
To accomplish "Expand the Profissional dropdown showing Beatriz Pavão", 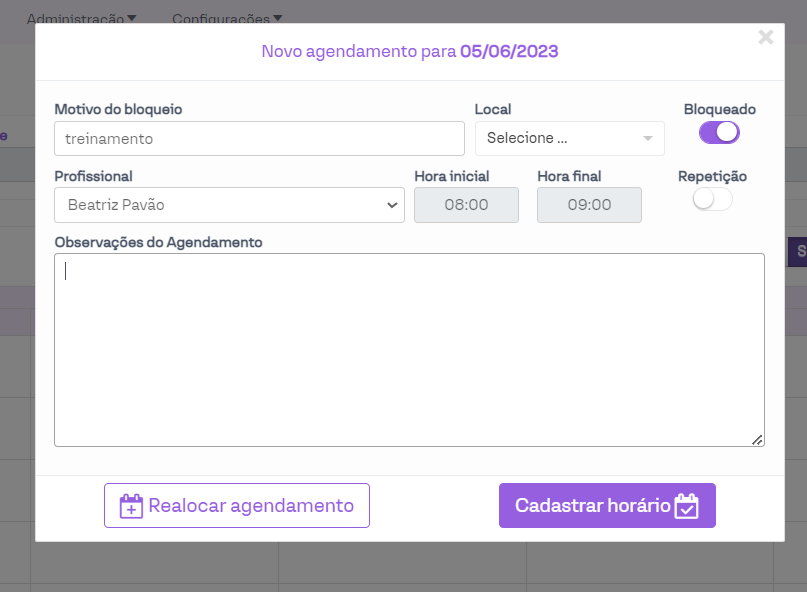I will point(229,205).
